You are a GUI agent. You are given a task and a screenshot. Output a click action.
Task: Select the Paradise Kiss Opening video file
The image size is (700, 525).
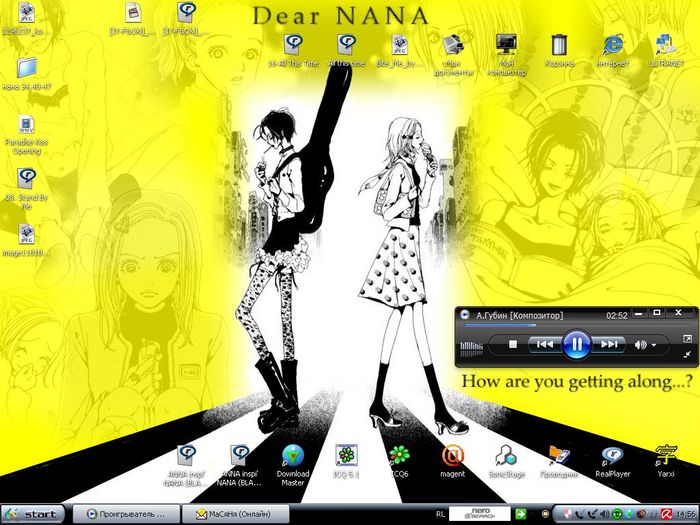click(26, 135)
